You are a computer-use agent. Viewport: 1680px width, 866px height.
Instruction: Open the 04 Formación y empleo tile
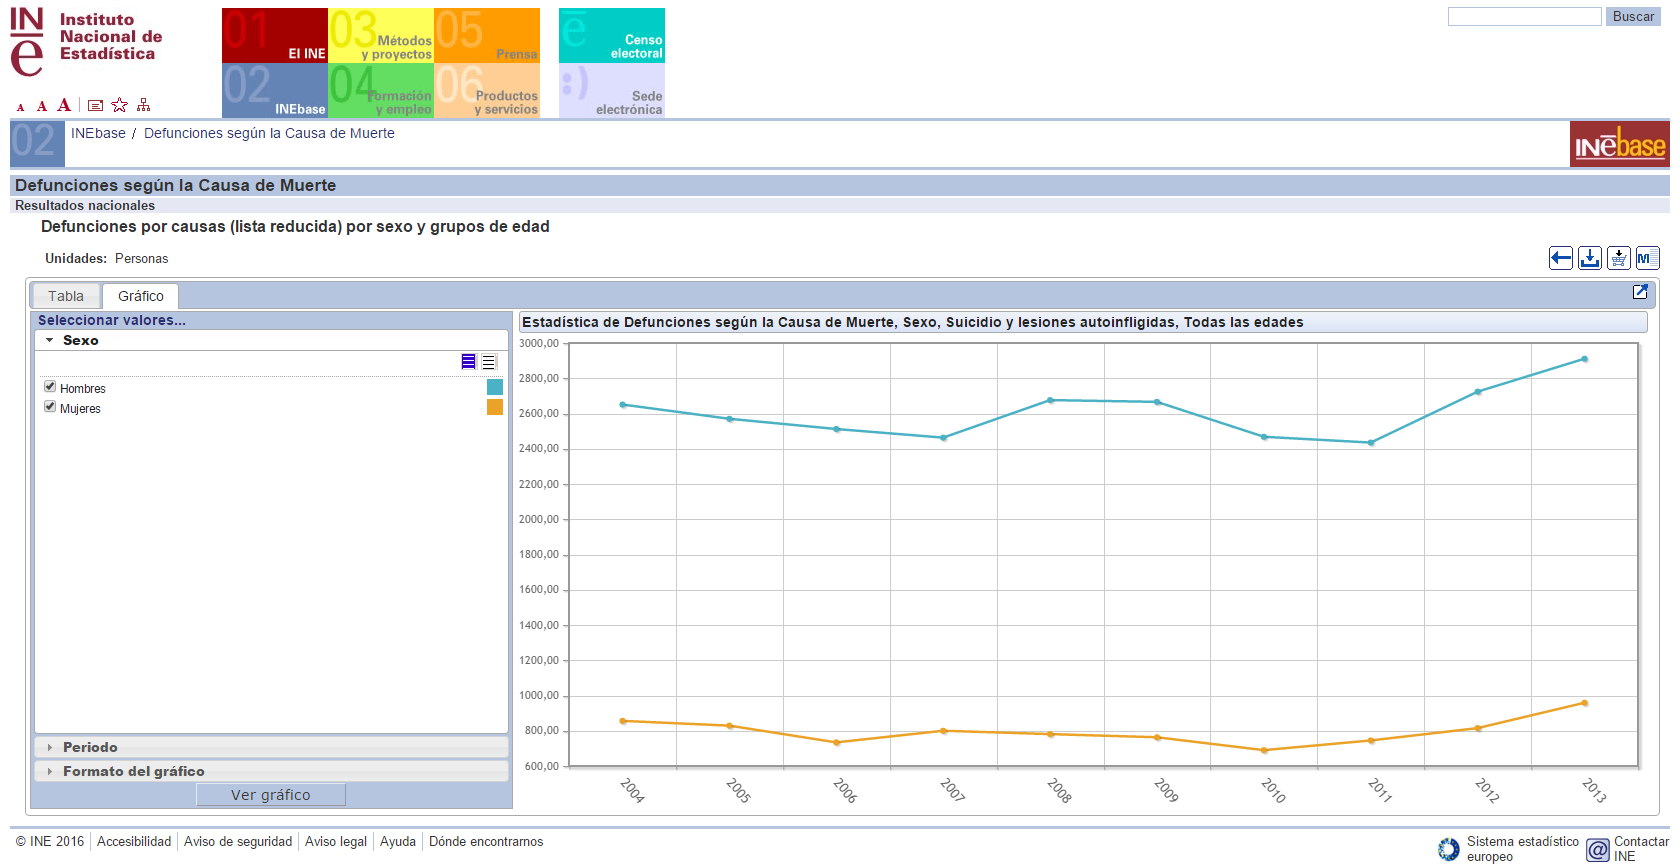(381, 90)
